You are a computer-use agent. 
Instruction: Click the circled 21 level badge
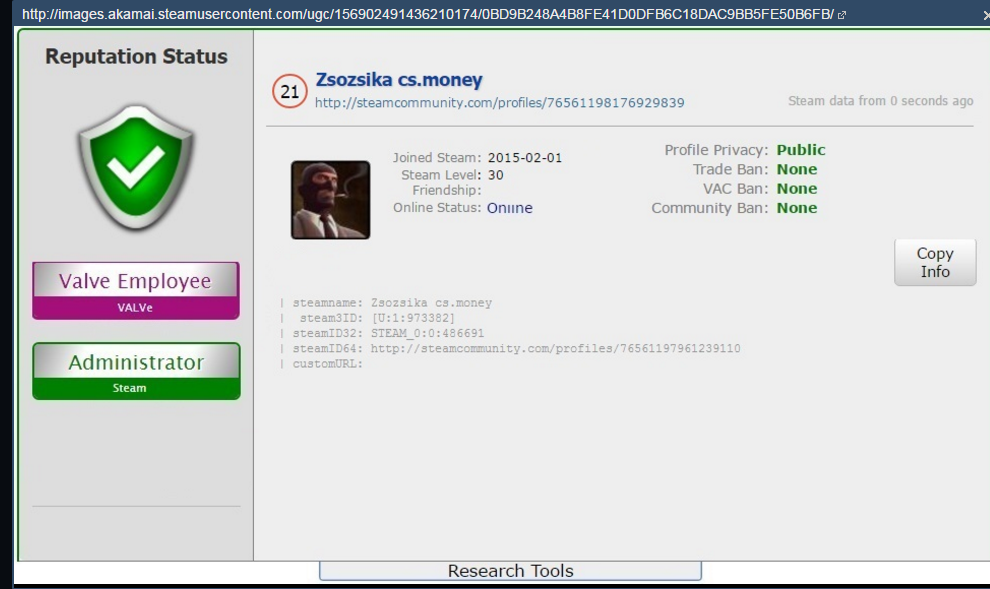(x=290, y=92)
